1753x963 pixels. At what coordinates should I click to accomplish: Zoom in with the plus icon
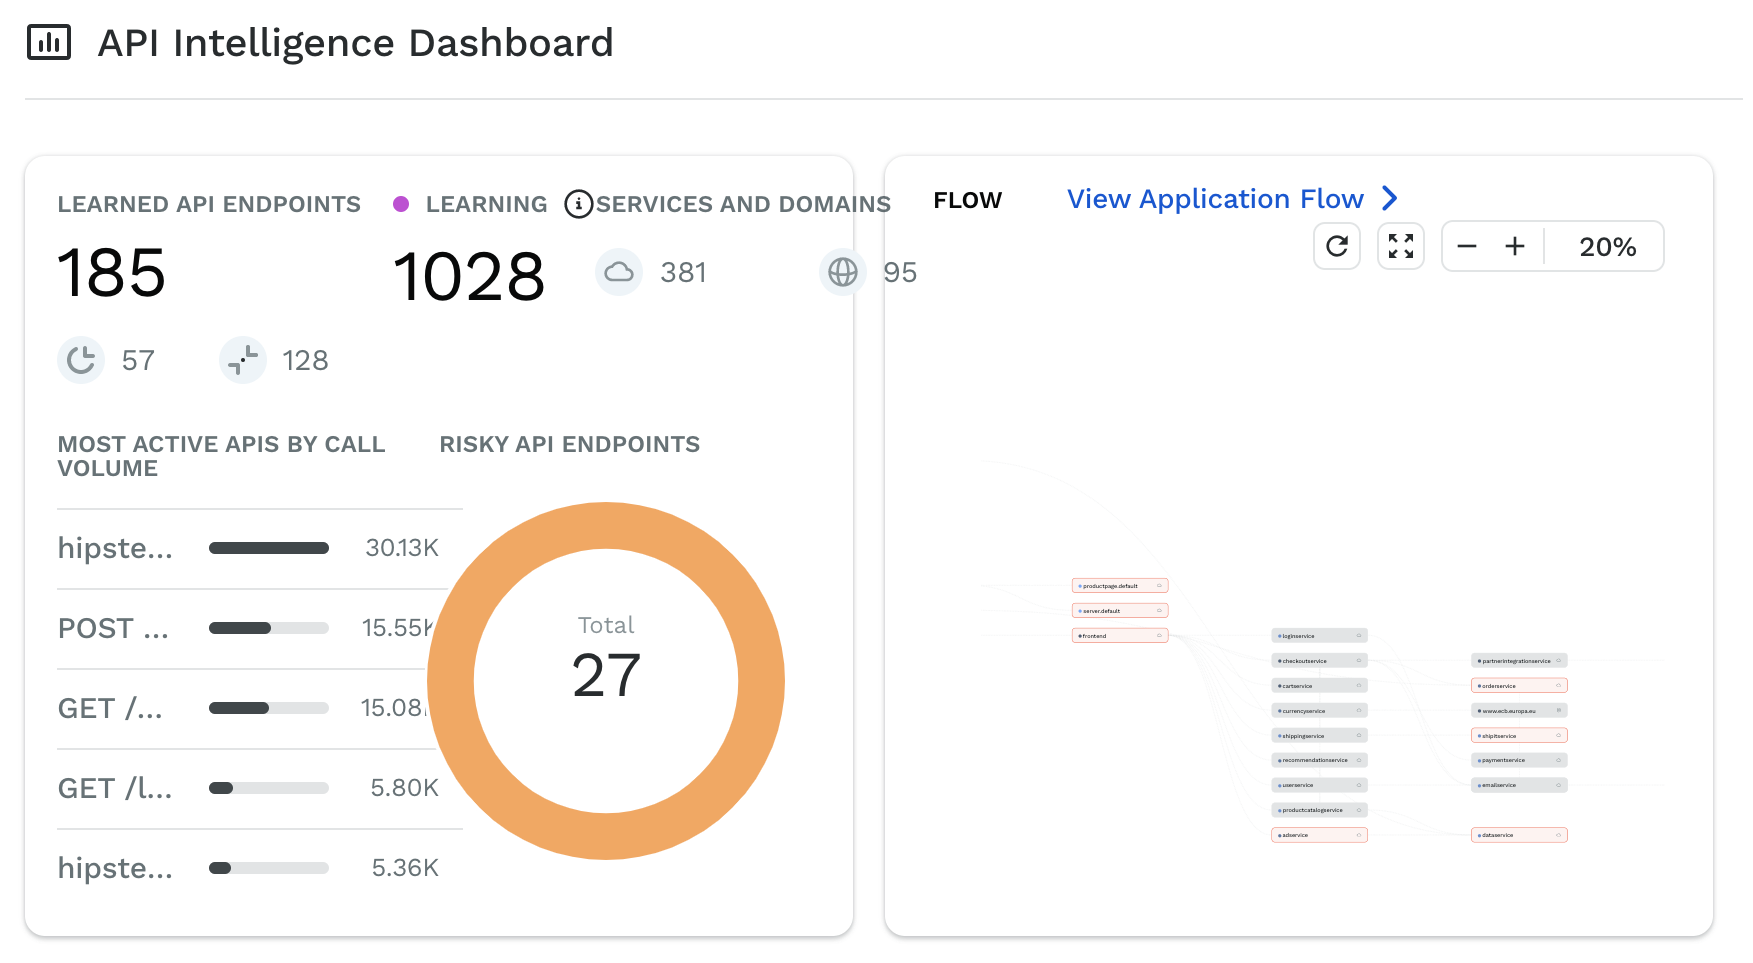[x=1515, y=246]
